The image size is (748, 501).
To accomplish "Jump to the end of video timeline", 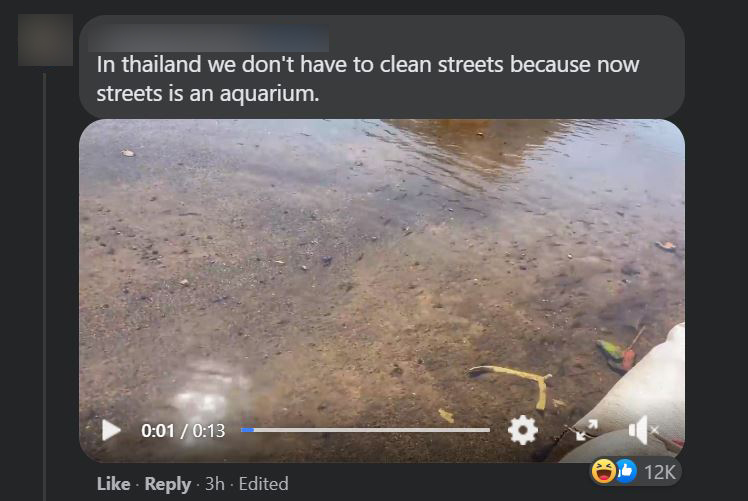I will coord(489,430).
